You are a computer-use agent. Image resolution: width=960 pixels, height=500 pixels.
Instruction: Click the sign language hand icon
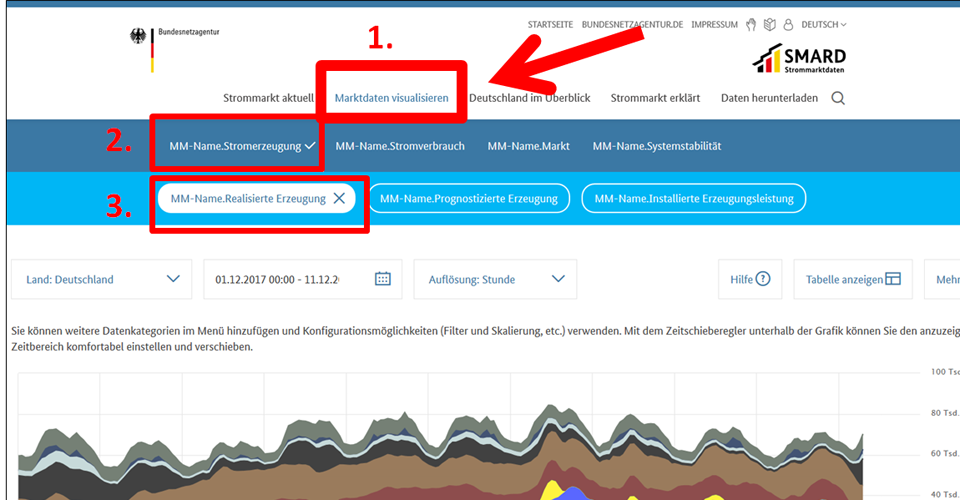[x=751, y=24]
